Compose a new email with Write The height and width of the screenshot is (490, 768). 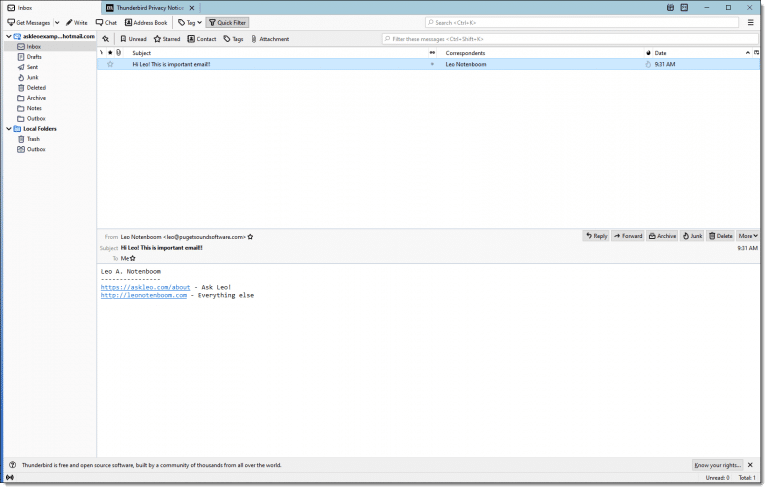(76, 23)
